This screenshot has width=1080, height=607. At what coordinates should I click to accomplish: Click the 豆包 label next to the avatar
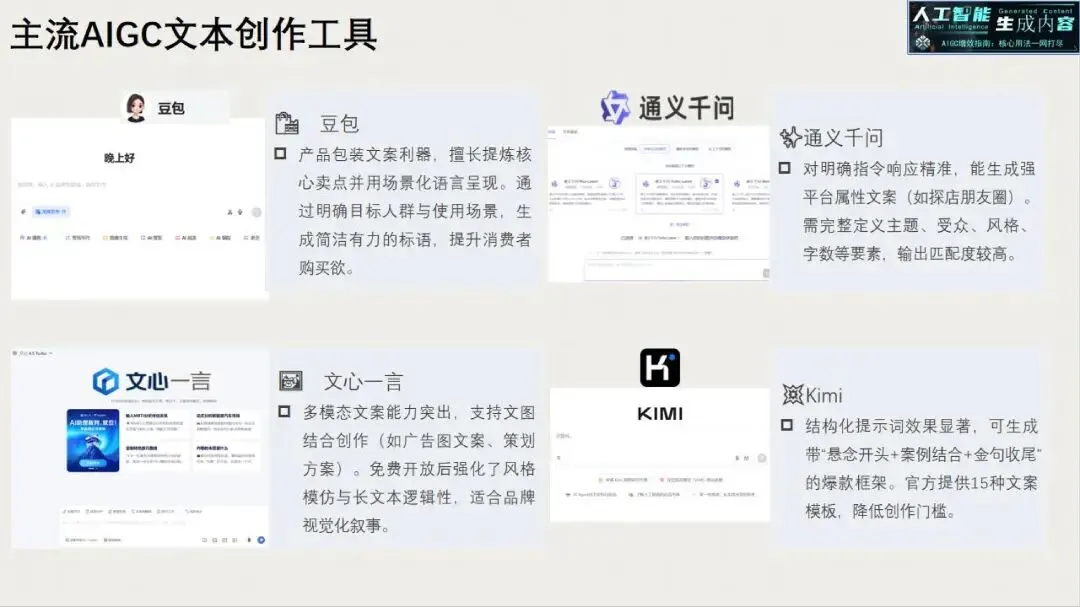[x=171, y=108]
